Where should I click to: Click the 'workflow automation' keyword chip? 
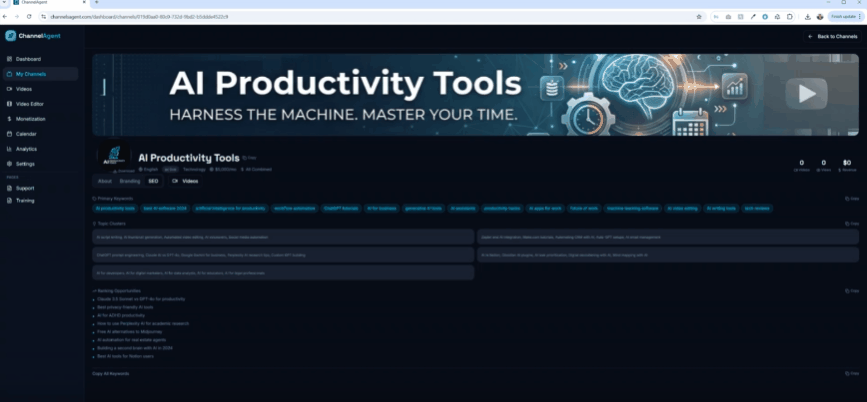click(295, 208)
